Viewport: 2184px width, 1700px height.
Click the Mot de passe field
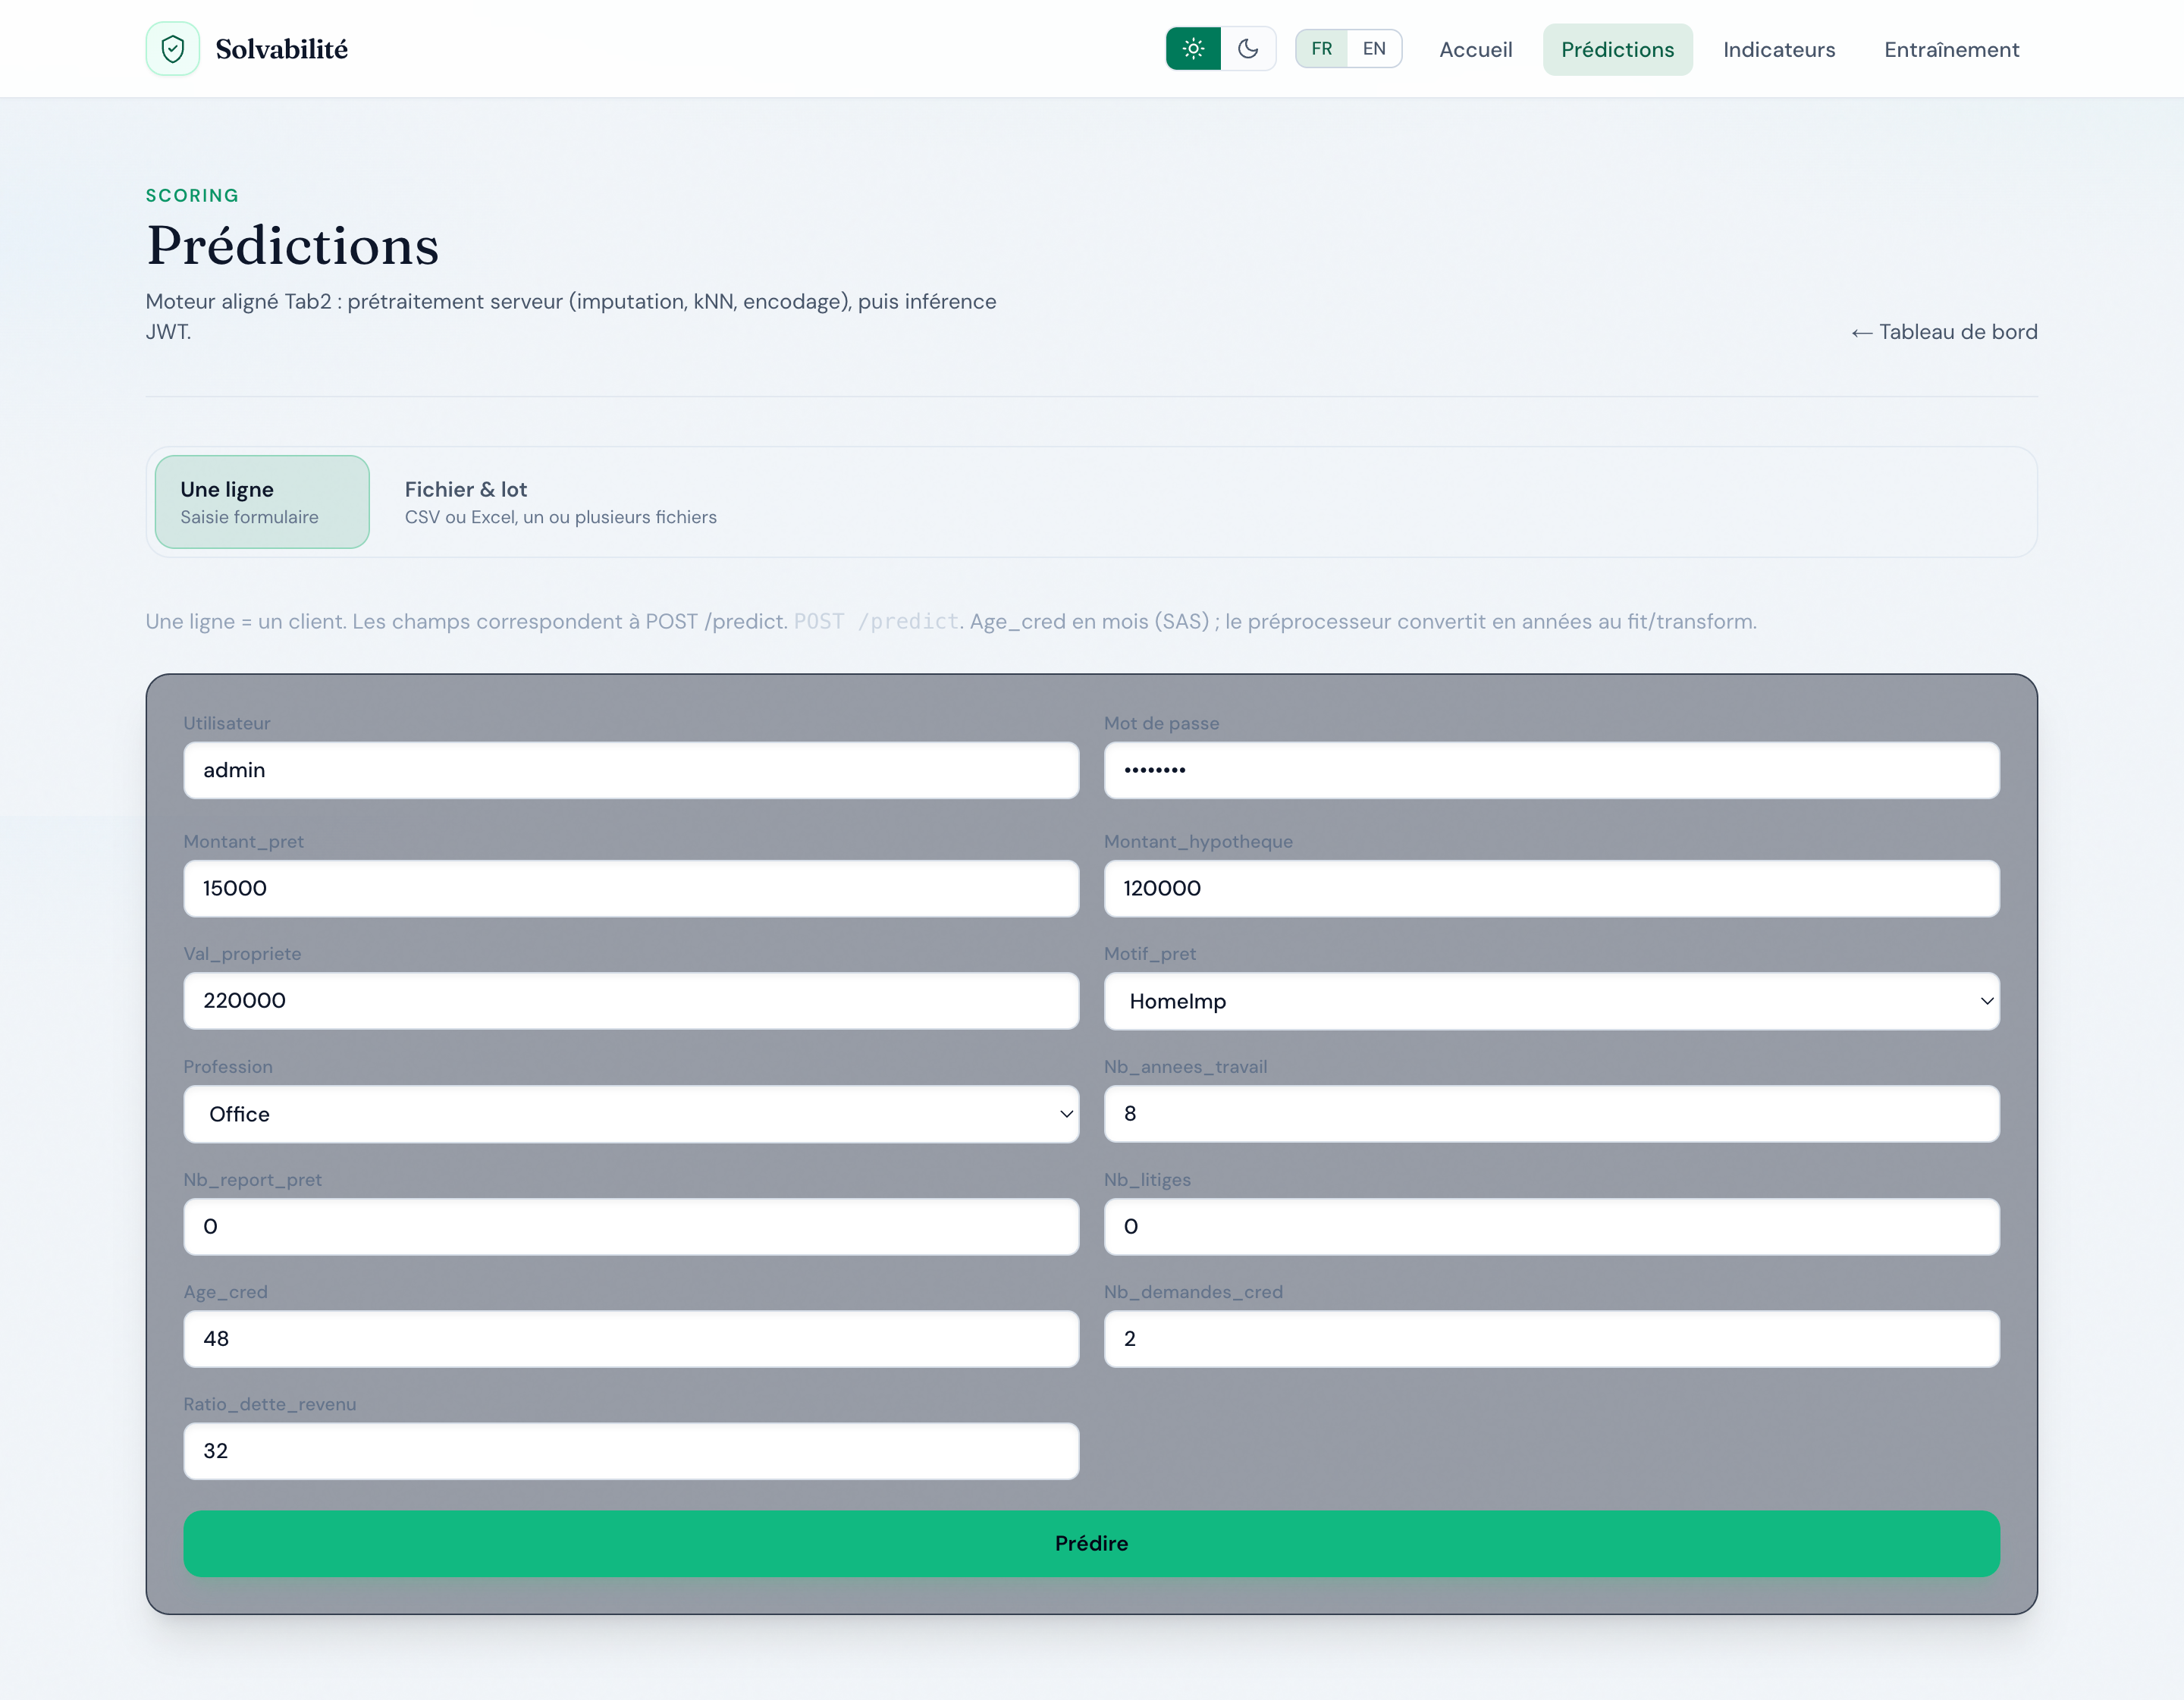pos(1551,770)
